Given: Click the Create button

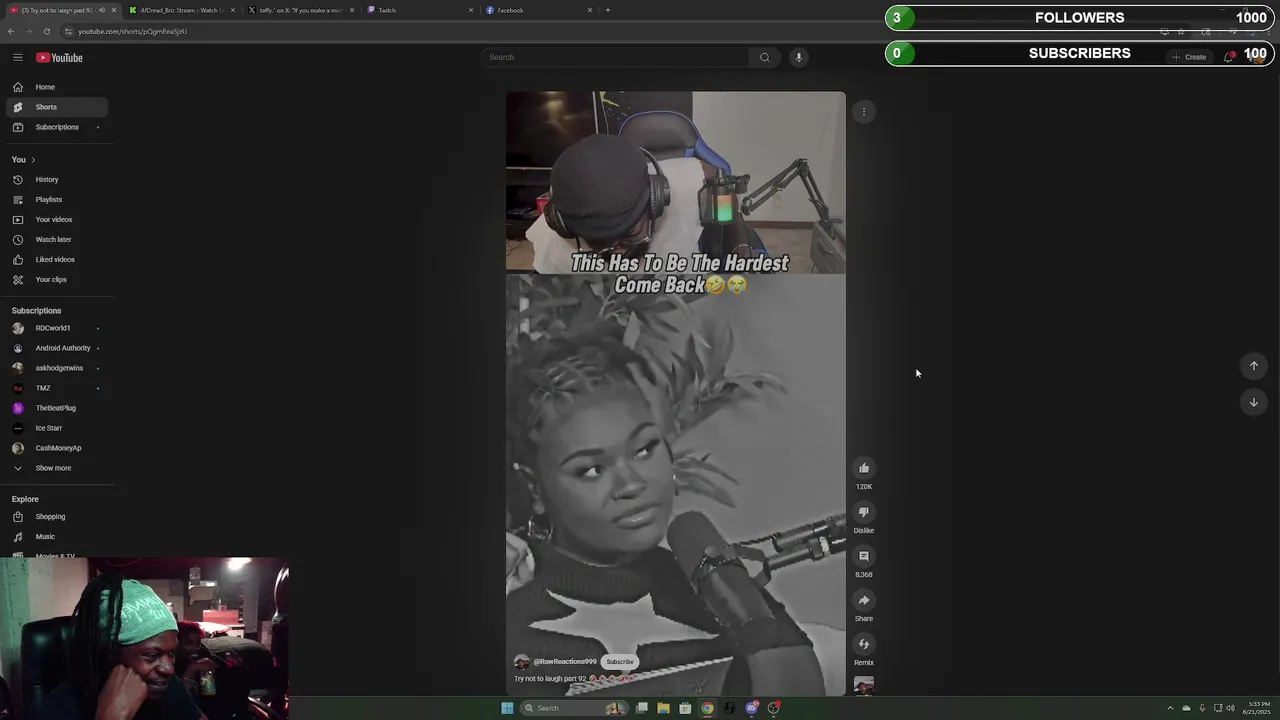Looking at the screenshot, I should click(1190, 57).
